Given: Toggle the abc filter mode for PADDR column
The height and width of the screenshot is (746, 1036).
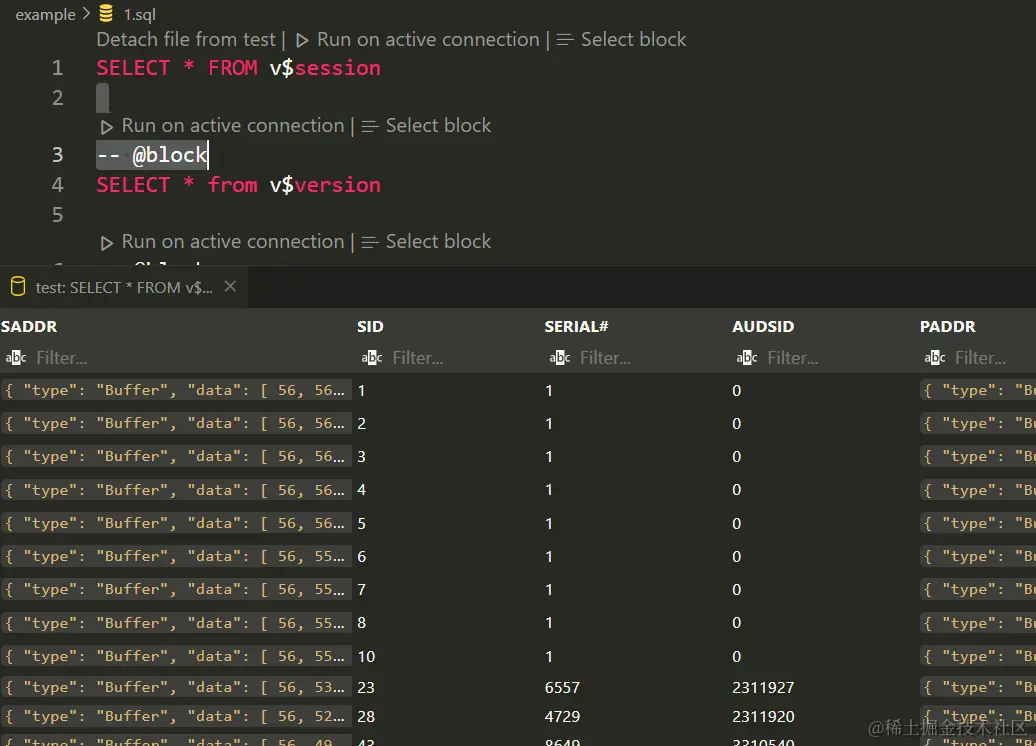Looking at the screenshot, I should pos(935,357).
